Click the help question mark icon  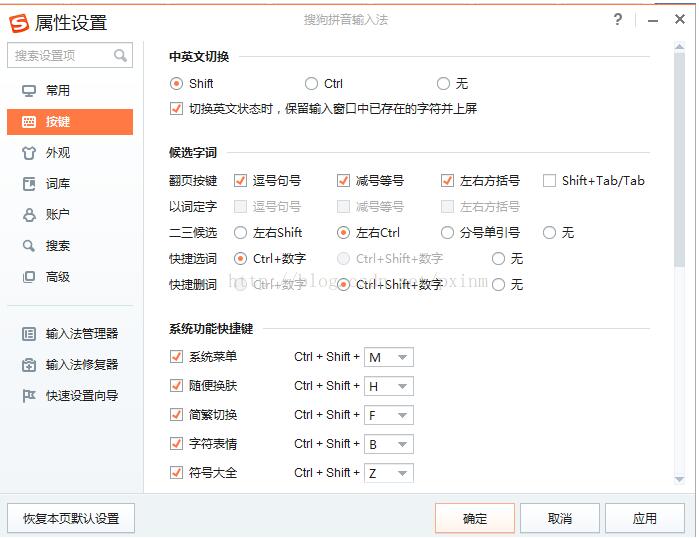point(617,20)
